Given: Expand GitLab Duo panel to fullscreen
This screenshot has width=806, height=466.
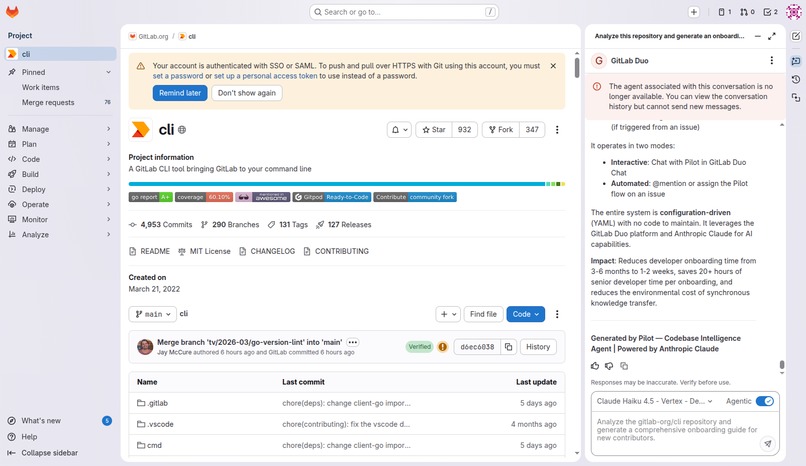Looking at the screenshot, I should click(x=772, y=36).
